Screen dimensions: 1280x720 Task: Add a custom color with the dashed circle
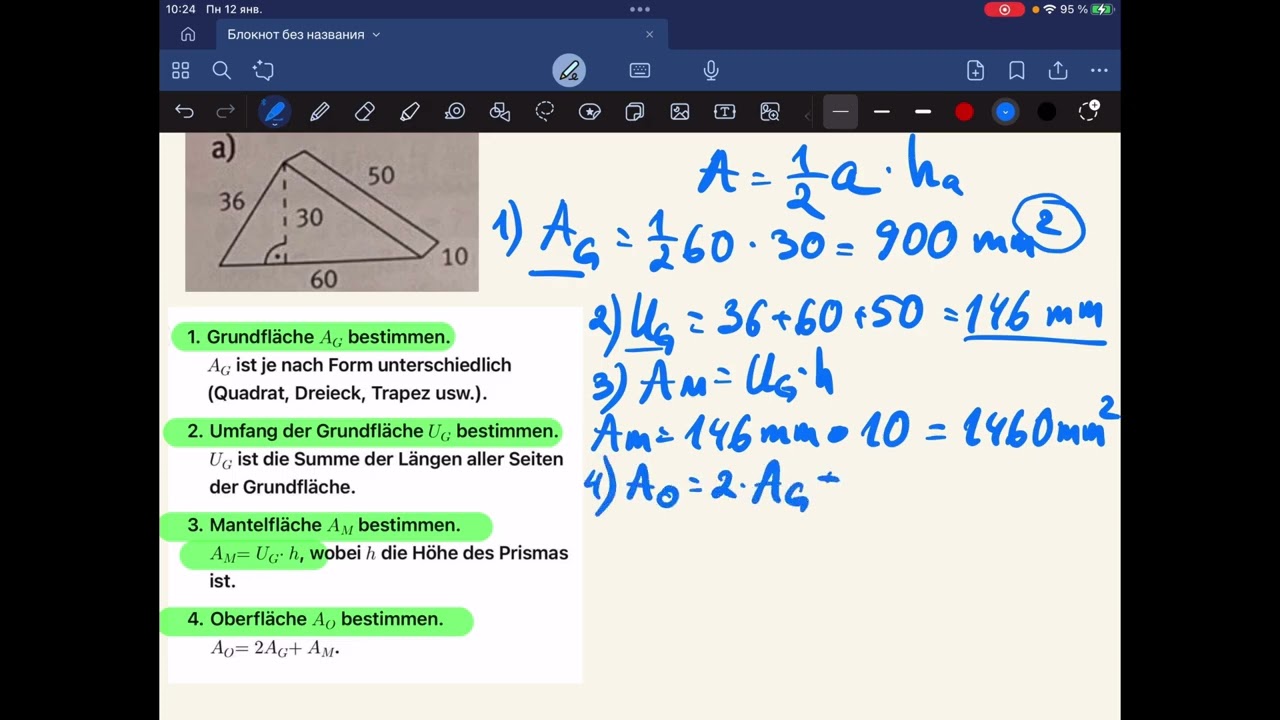click(1089, 111)
